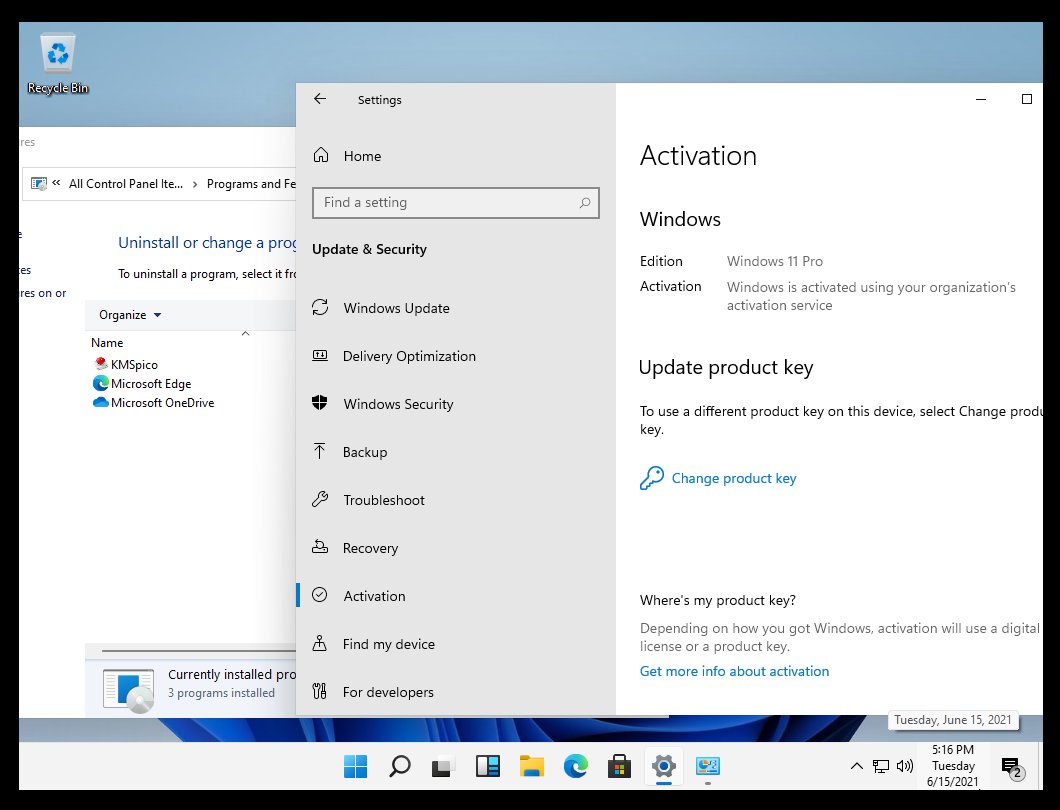1060x810 pixels.
Task: Click the Backup upload arrow icon
Action: (x=320, y=451)
